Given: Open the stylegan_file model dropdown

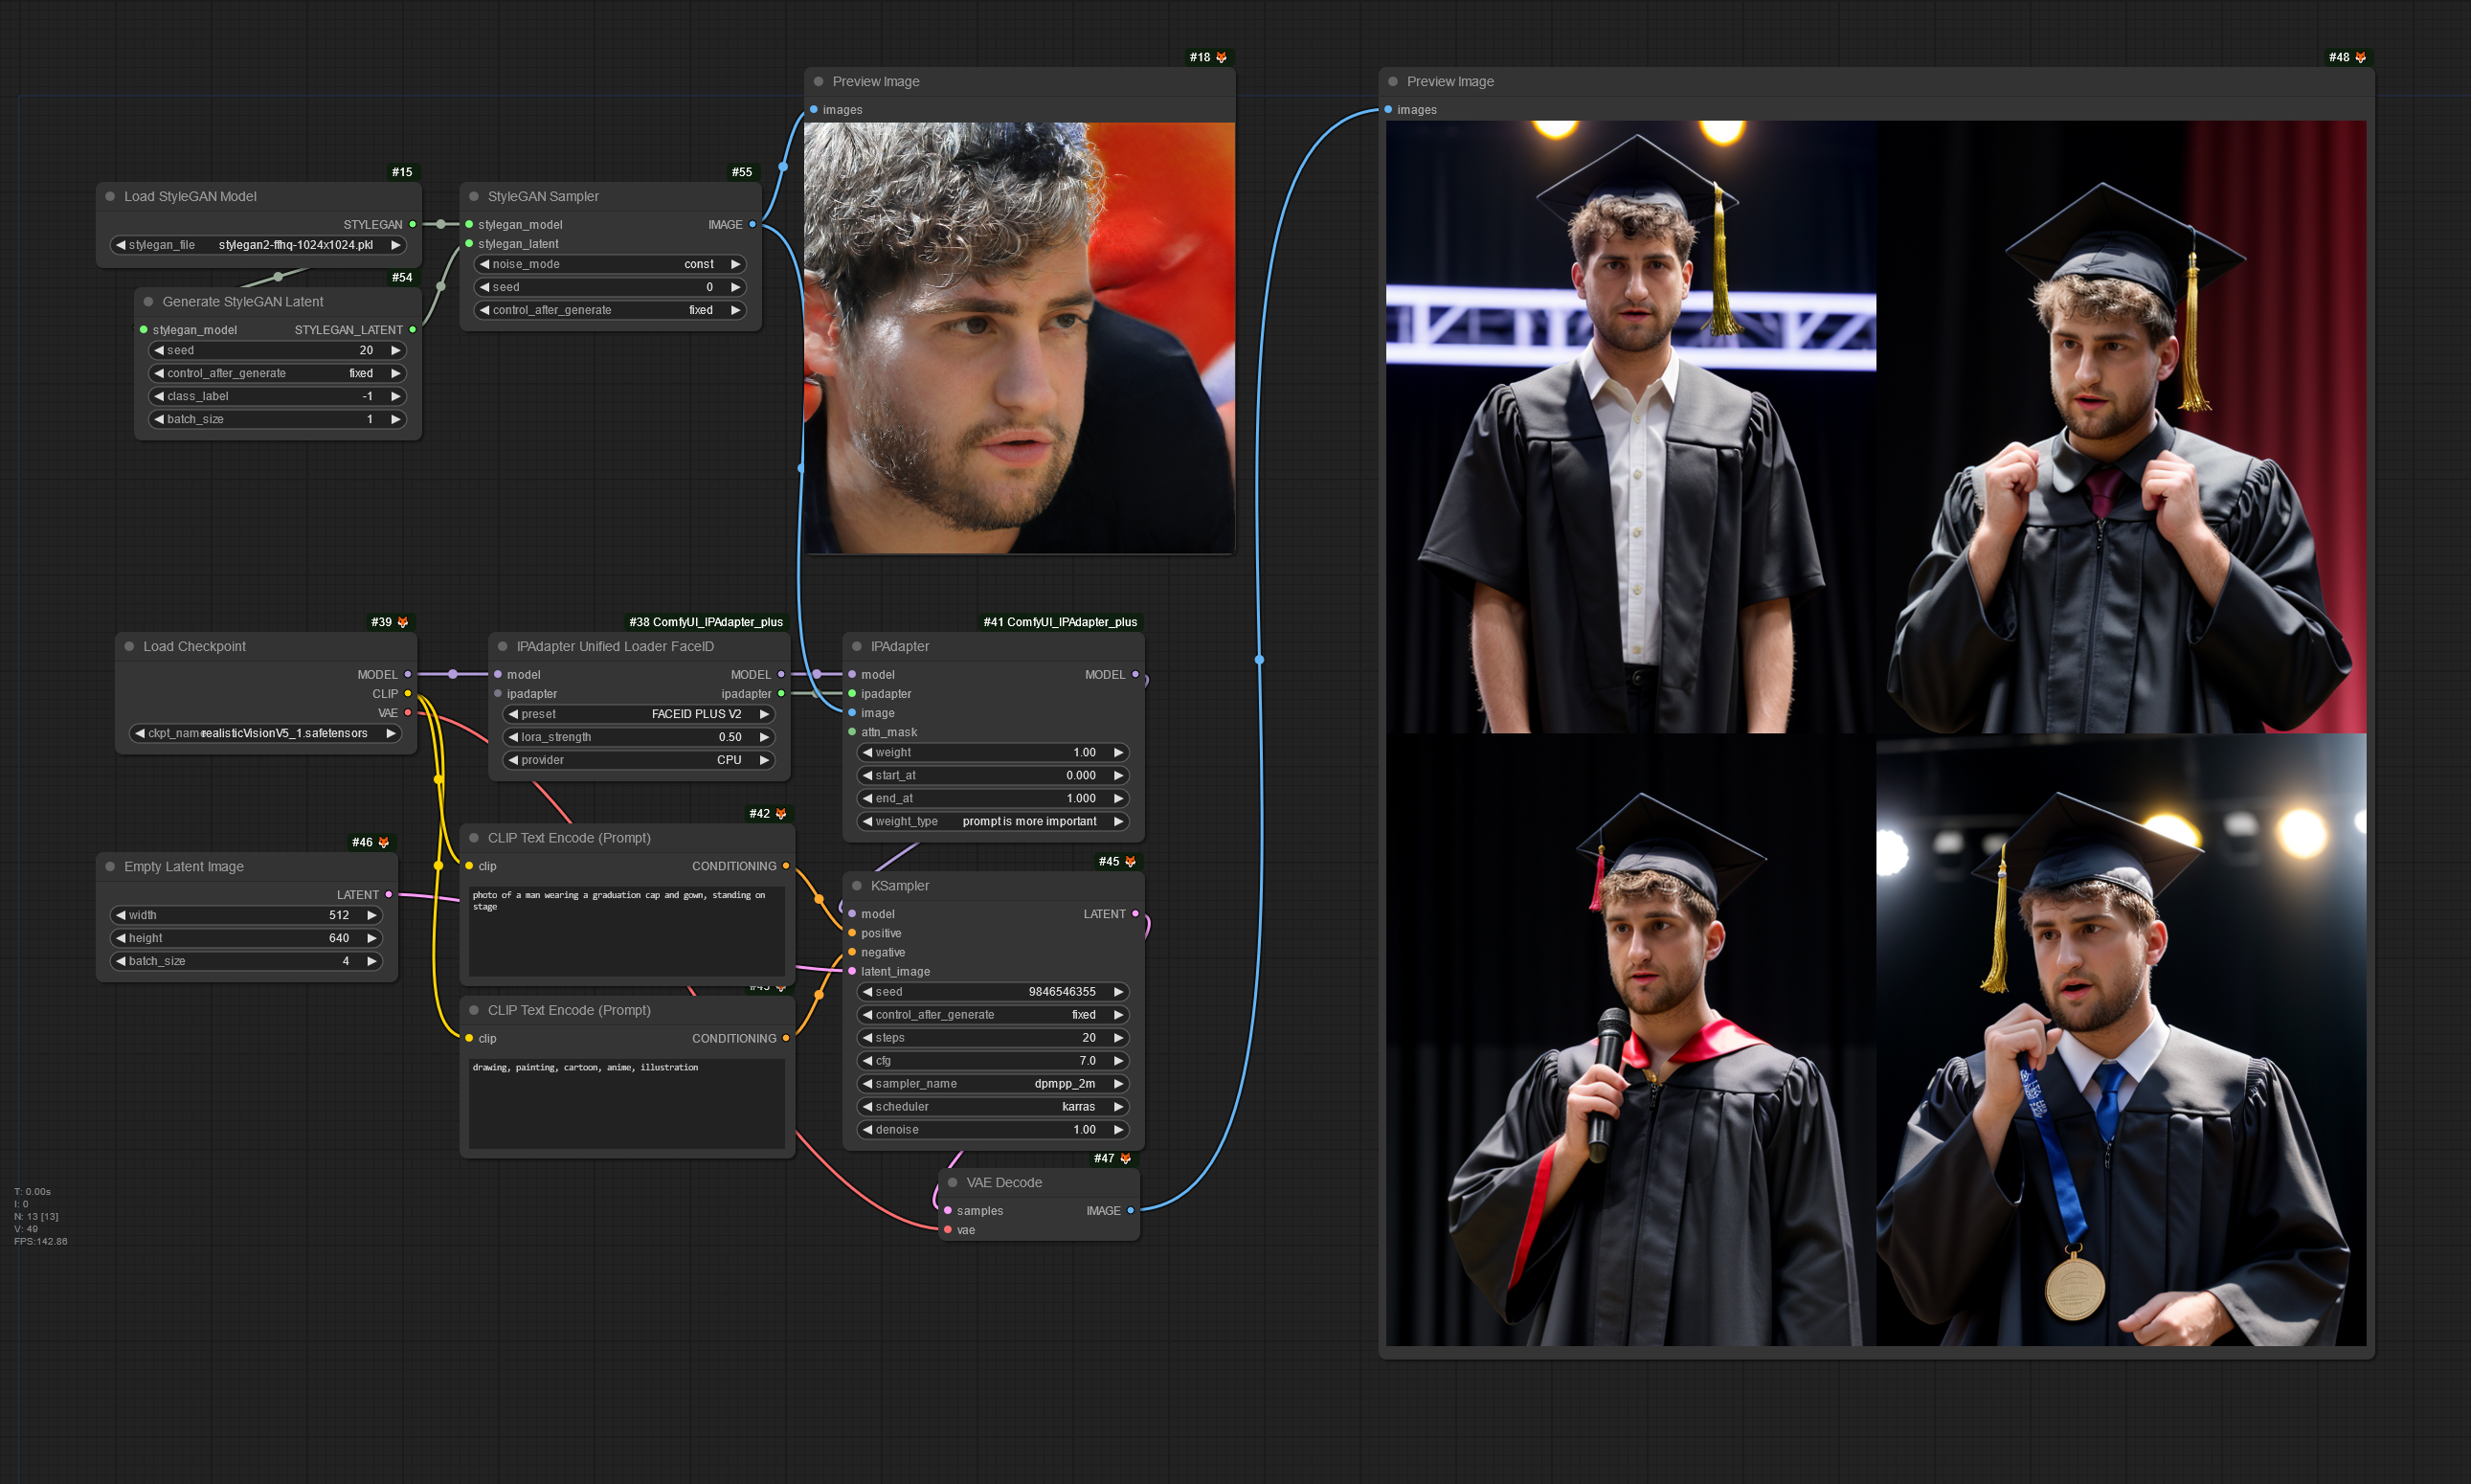Looking at the screenshot, I should (259, 245).
